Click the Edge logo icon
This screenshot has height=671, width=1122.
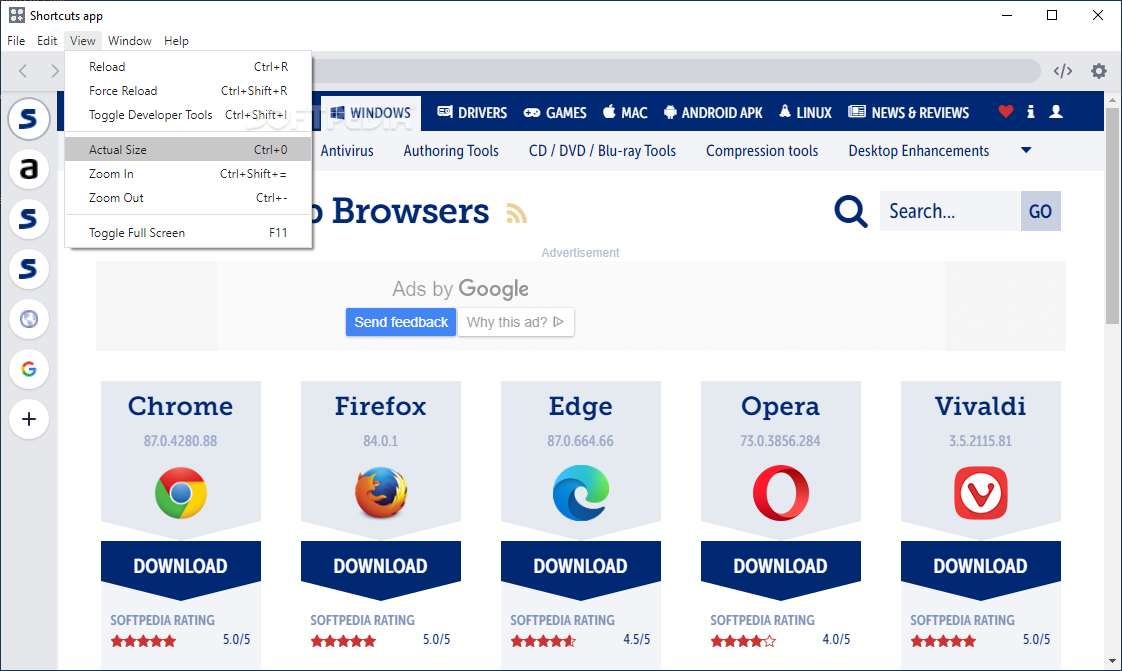pos(580,493)
